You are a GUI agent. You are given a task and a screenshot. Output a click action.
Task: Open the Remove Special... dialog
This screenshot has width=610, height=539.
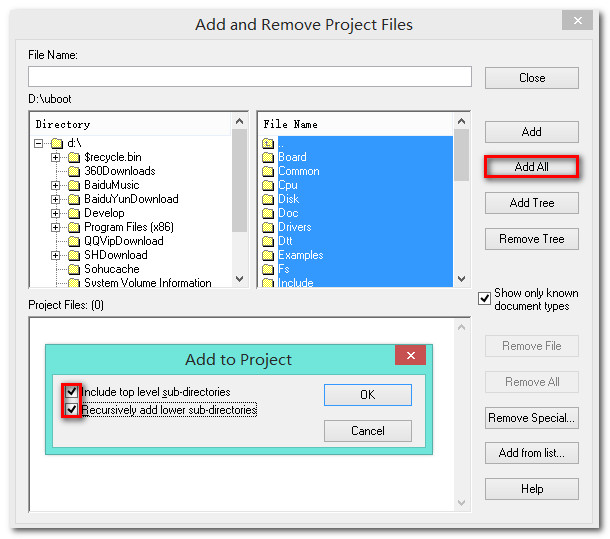[x=531, y=418]
